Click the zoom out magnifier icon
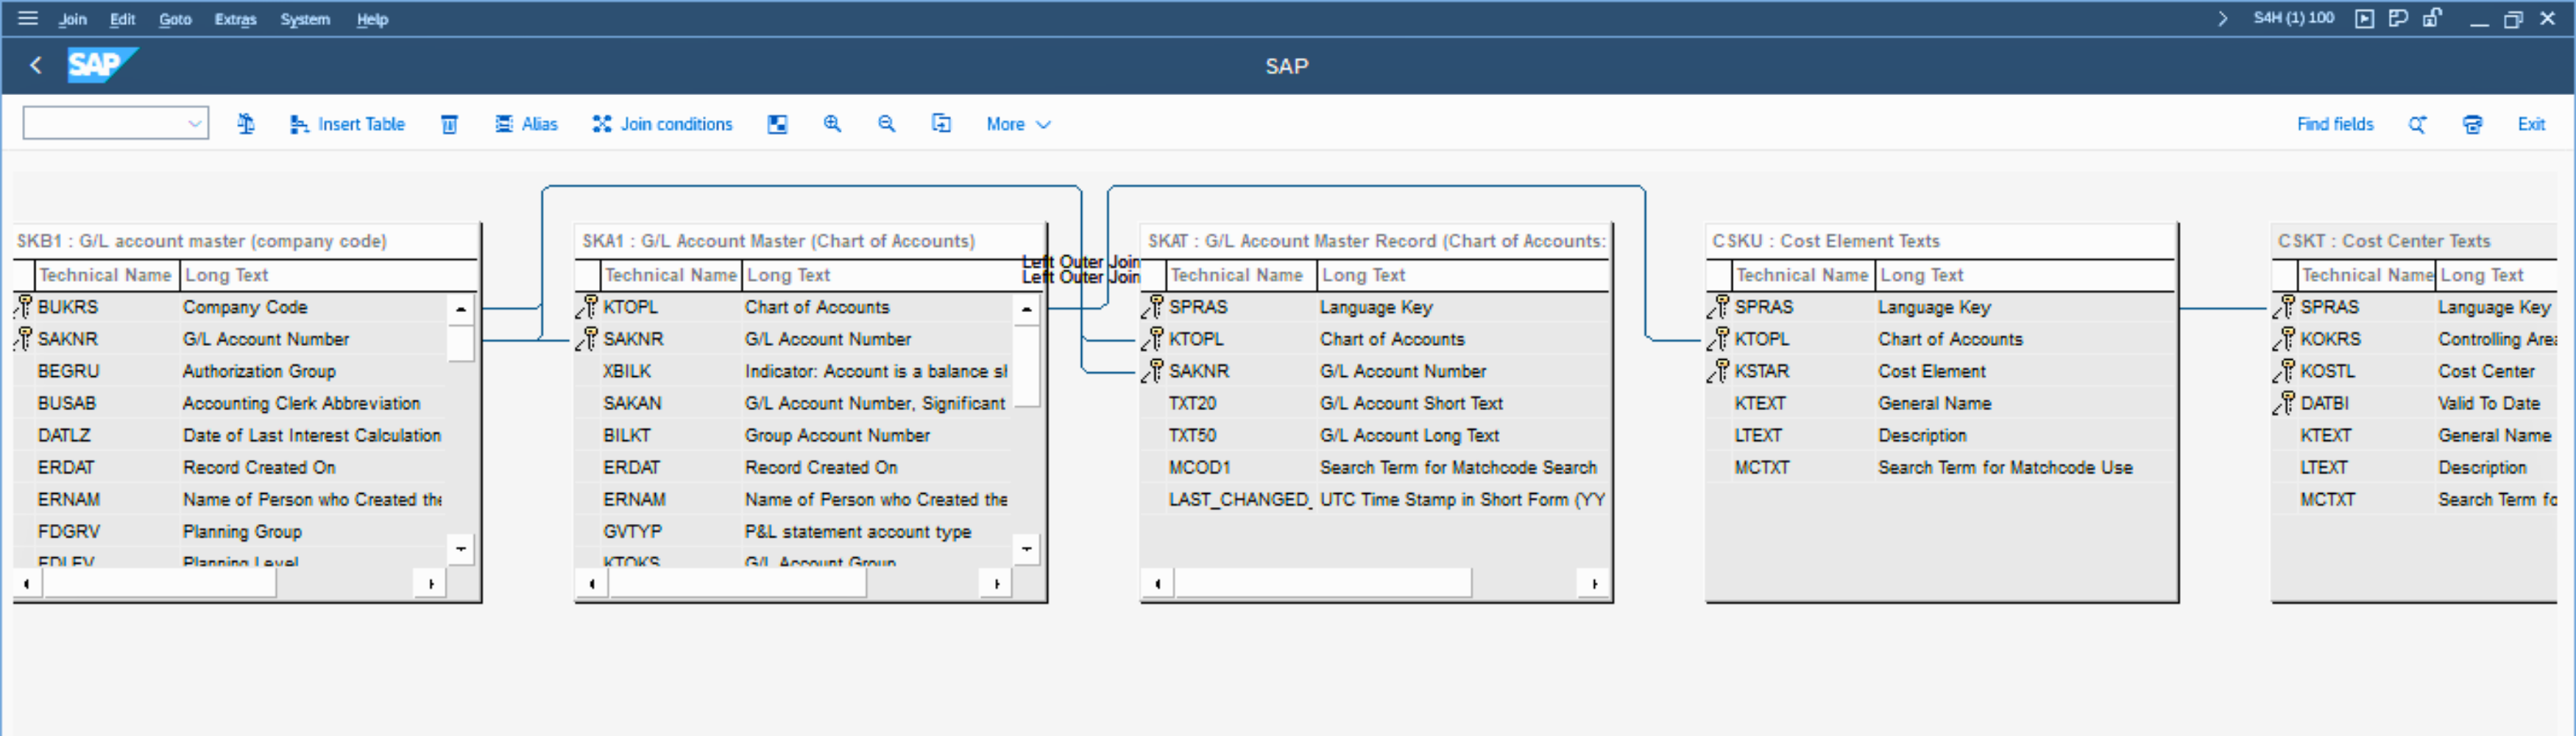 coord(886,124)
